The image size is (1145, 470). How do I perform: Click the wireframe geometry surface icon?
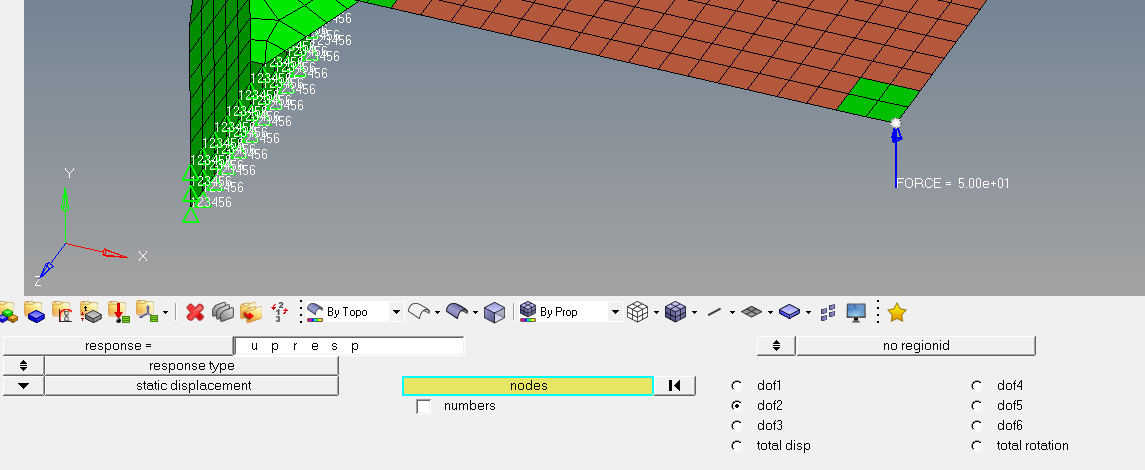click(418, 312)
